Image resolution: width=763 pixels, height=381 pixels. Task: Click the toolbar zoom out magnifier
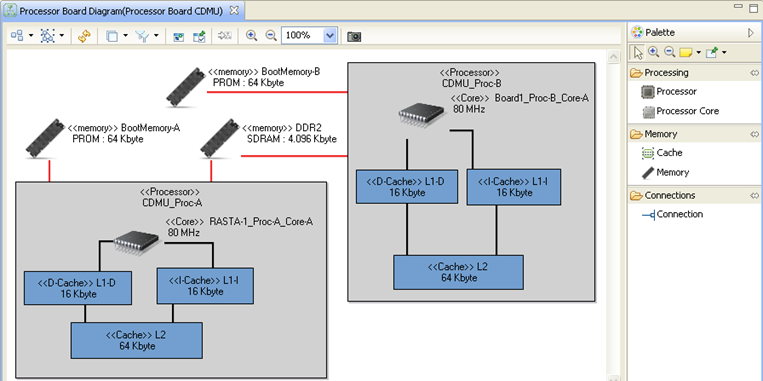pyautogui.click(x=271, y=36)
